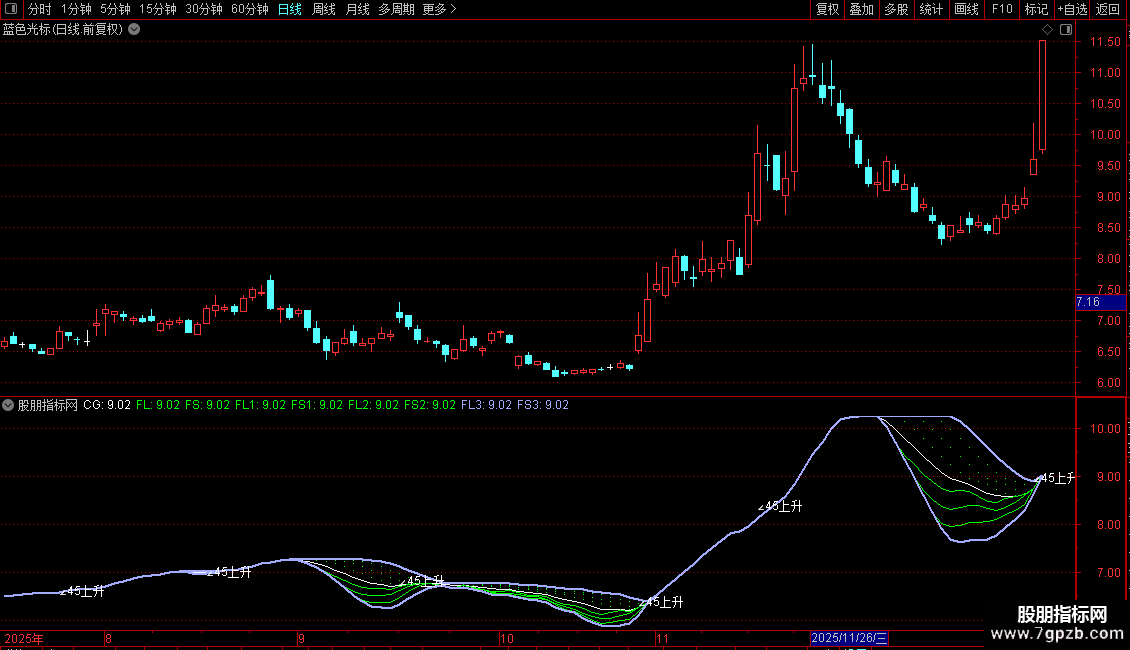Click the month 9 label on time axis

click(x=301, y=638)
